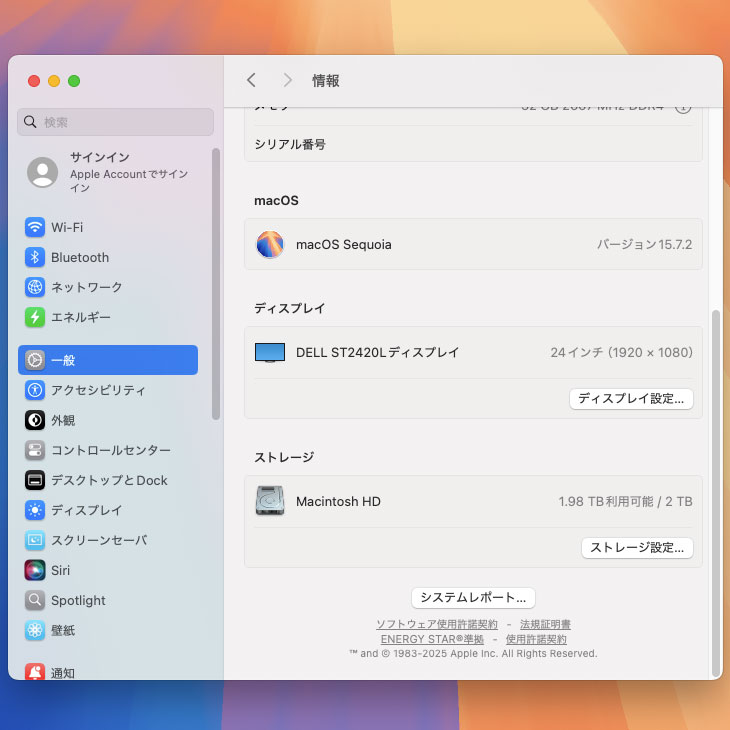This screenshot has width=730, height=730.
Task: Open スクリーンセーバ screen saver settings
Action: [98, 540]
